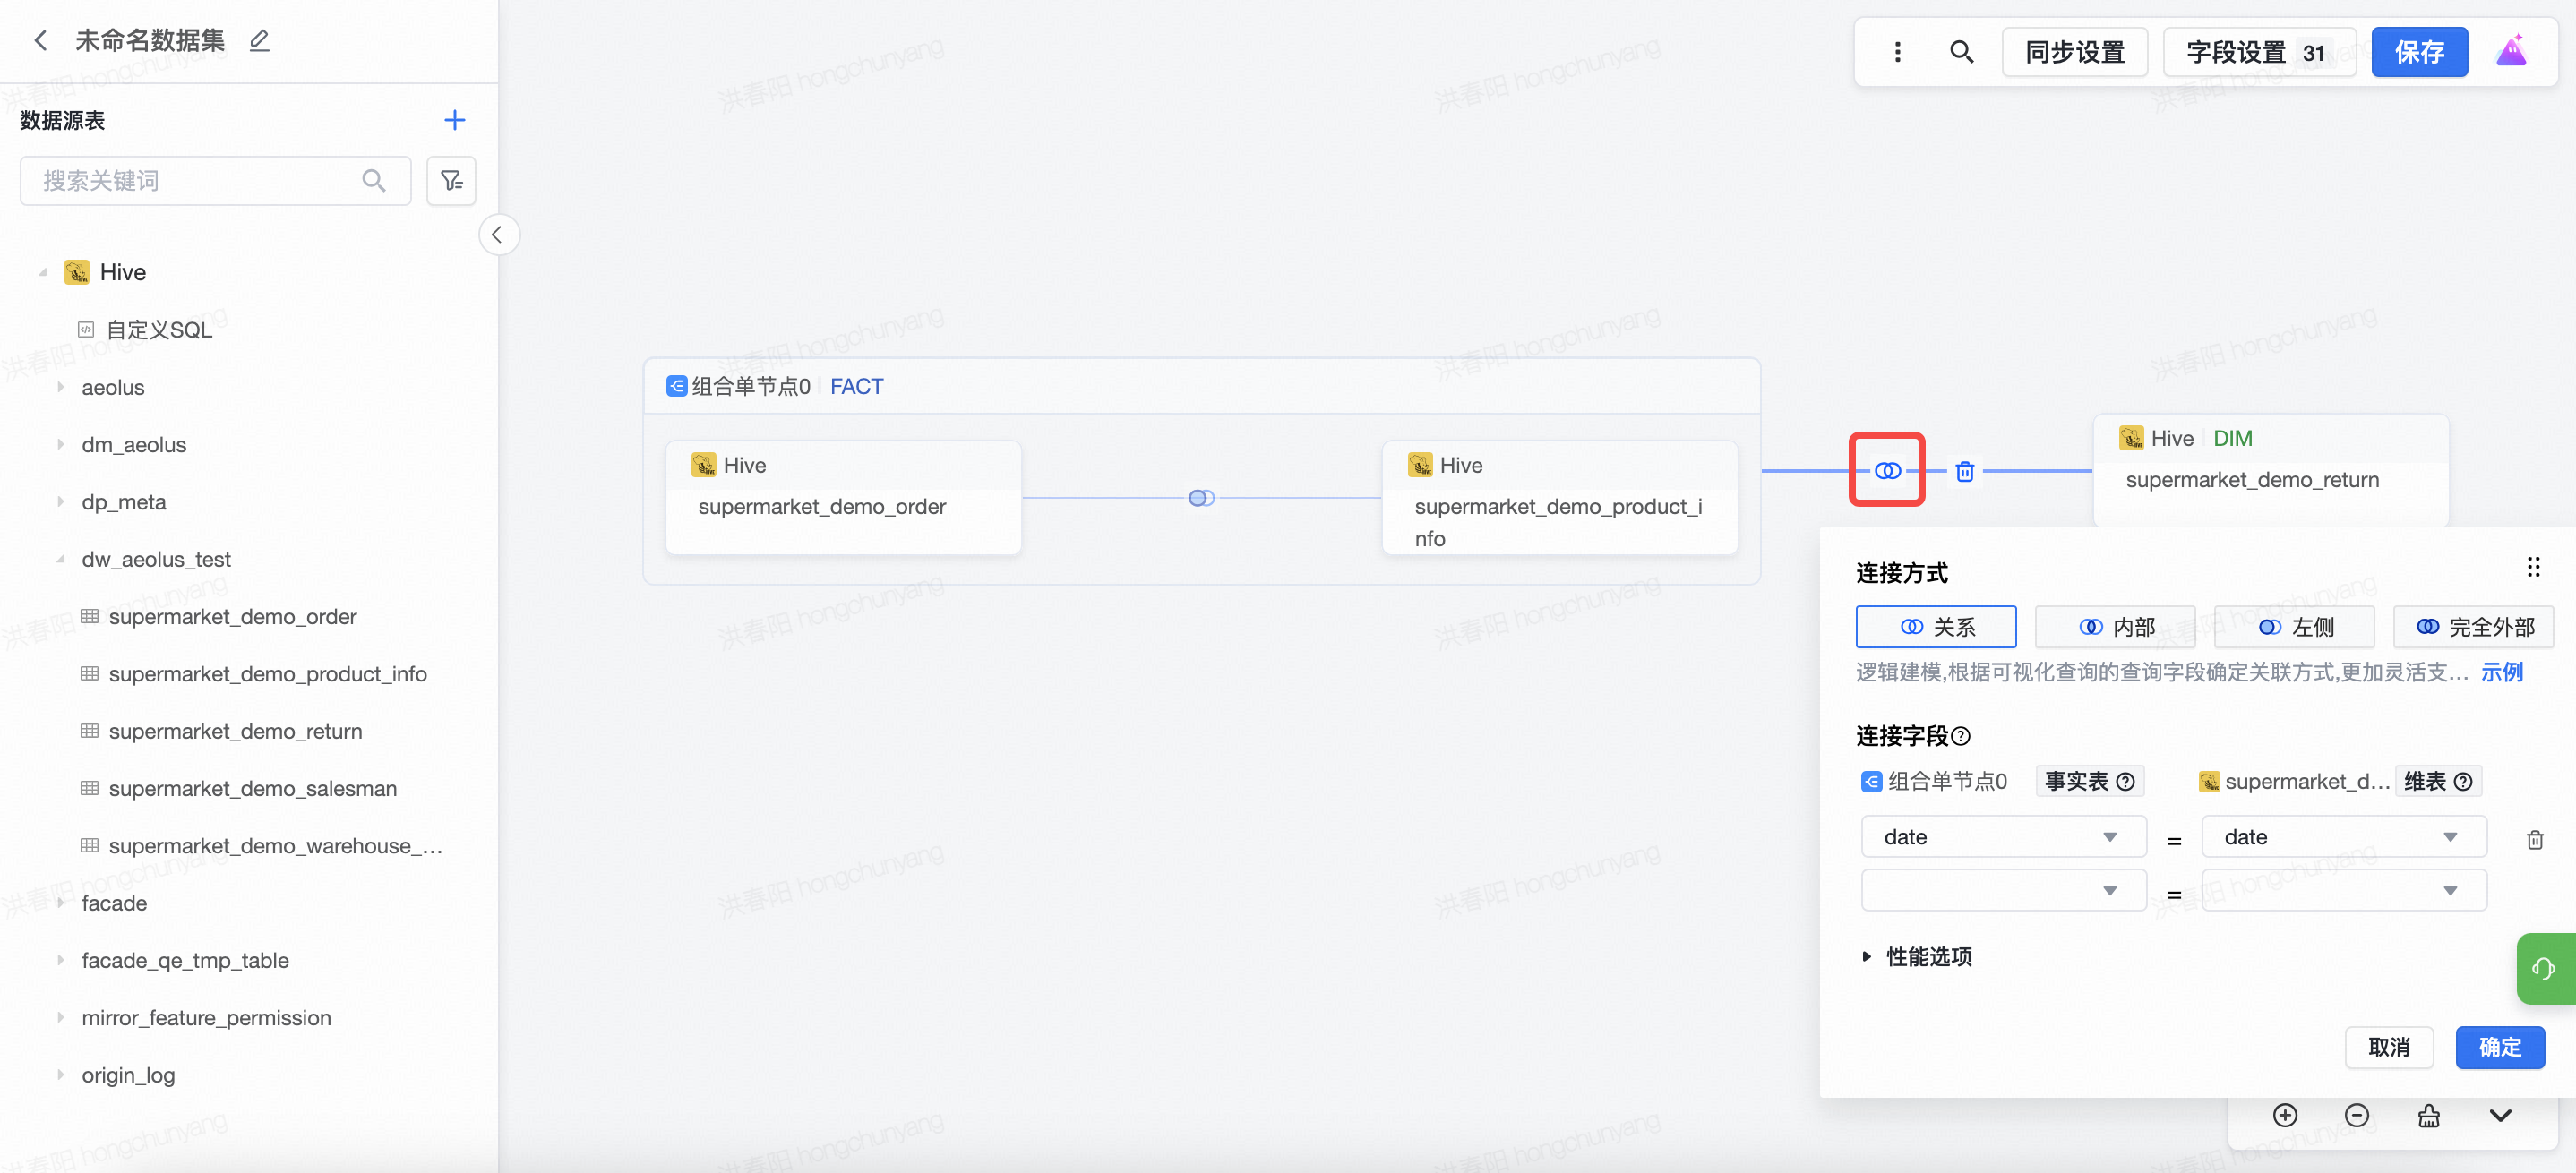Viewport: 2576px width, 1173px height.
Task: Click the zoom-in circle plus icon
Action: [x=2284, y=1115]
